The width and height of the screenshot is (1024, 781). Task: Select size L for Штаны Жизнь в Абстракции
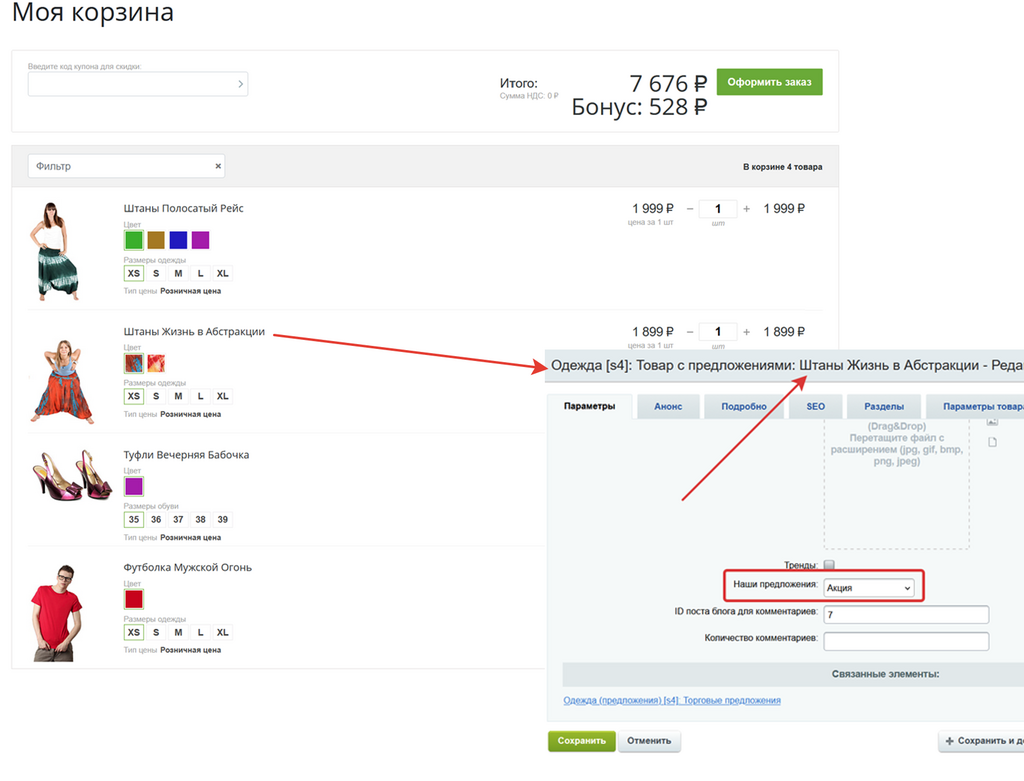tap(200, 396)
